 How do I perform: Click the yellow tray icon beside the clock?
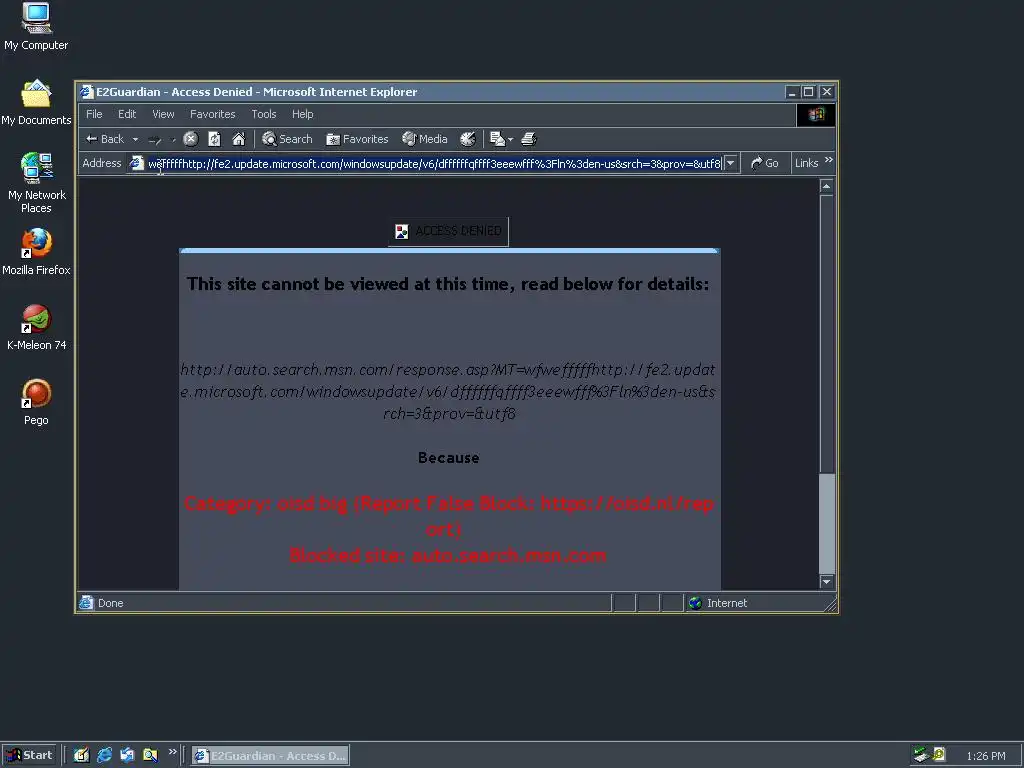(939, 755)
